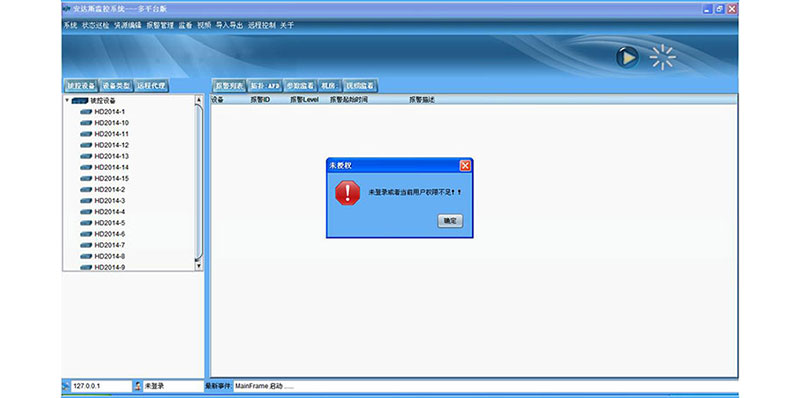Click the device tree vertical scrollbar thumb
The width and height of the screenshot is (801, 398).
point(199,182)
